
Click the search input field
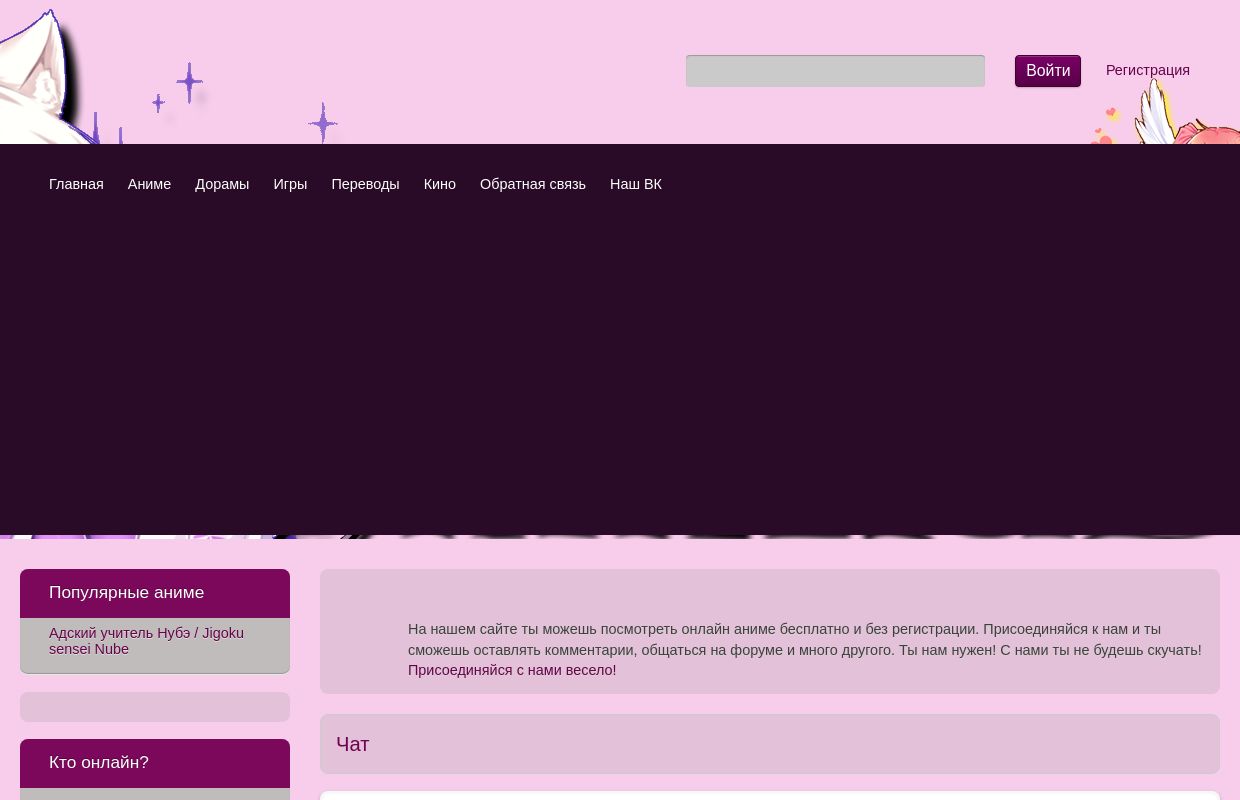click(835, 71)
